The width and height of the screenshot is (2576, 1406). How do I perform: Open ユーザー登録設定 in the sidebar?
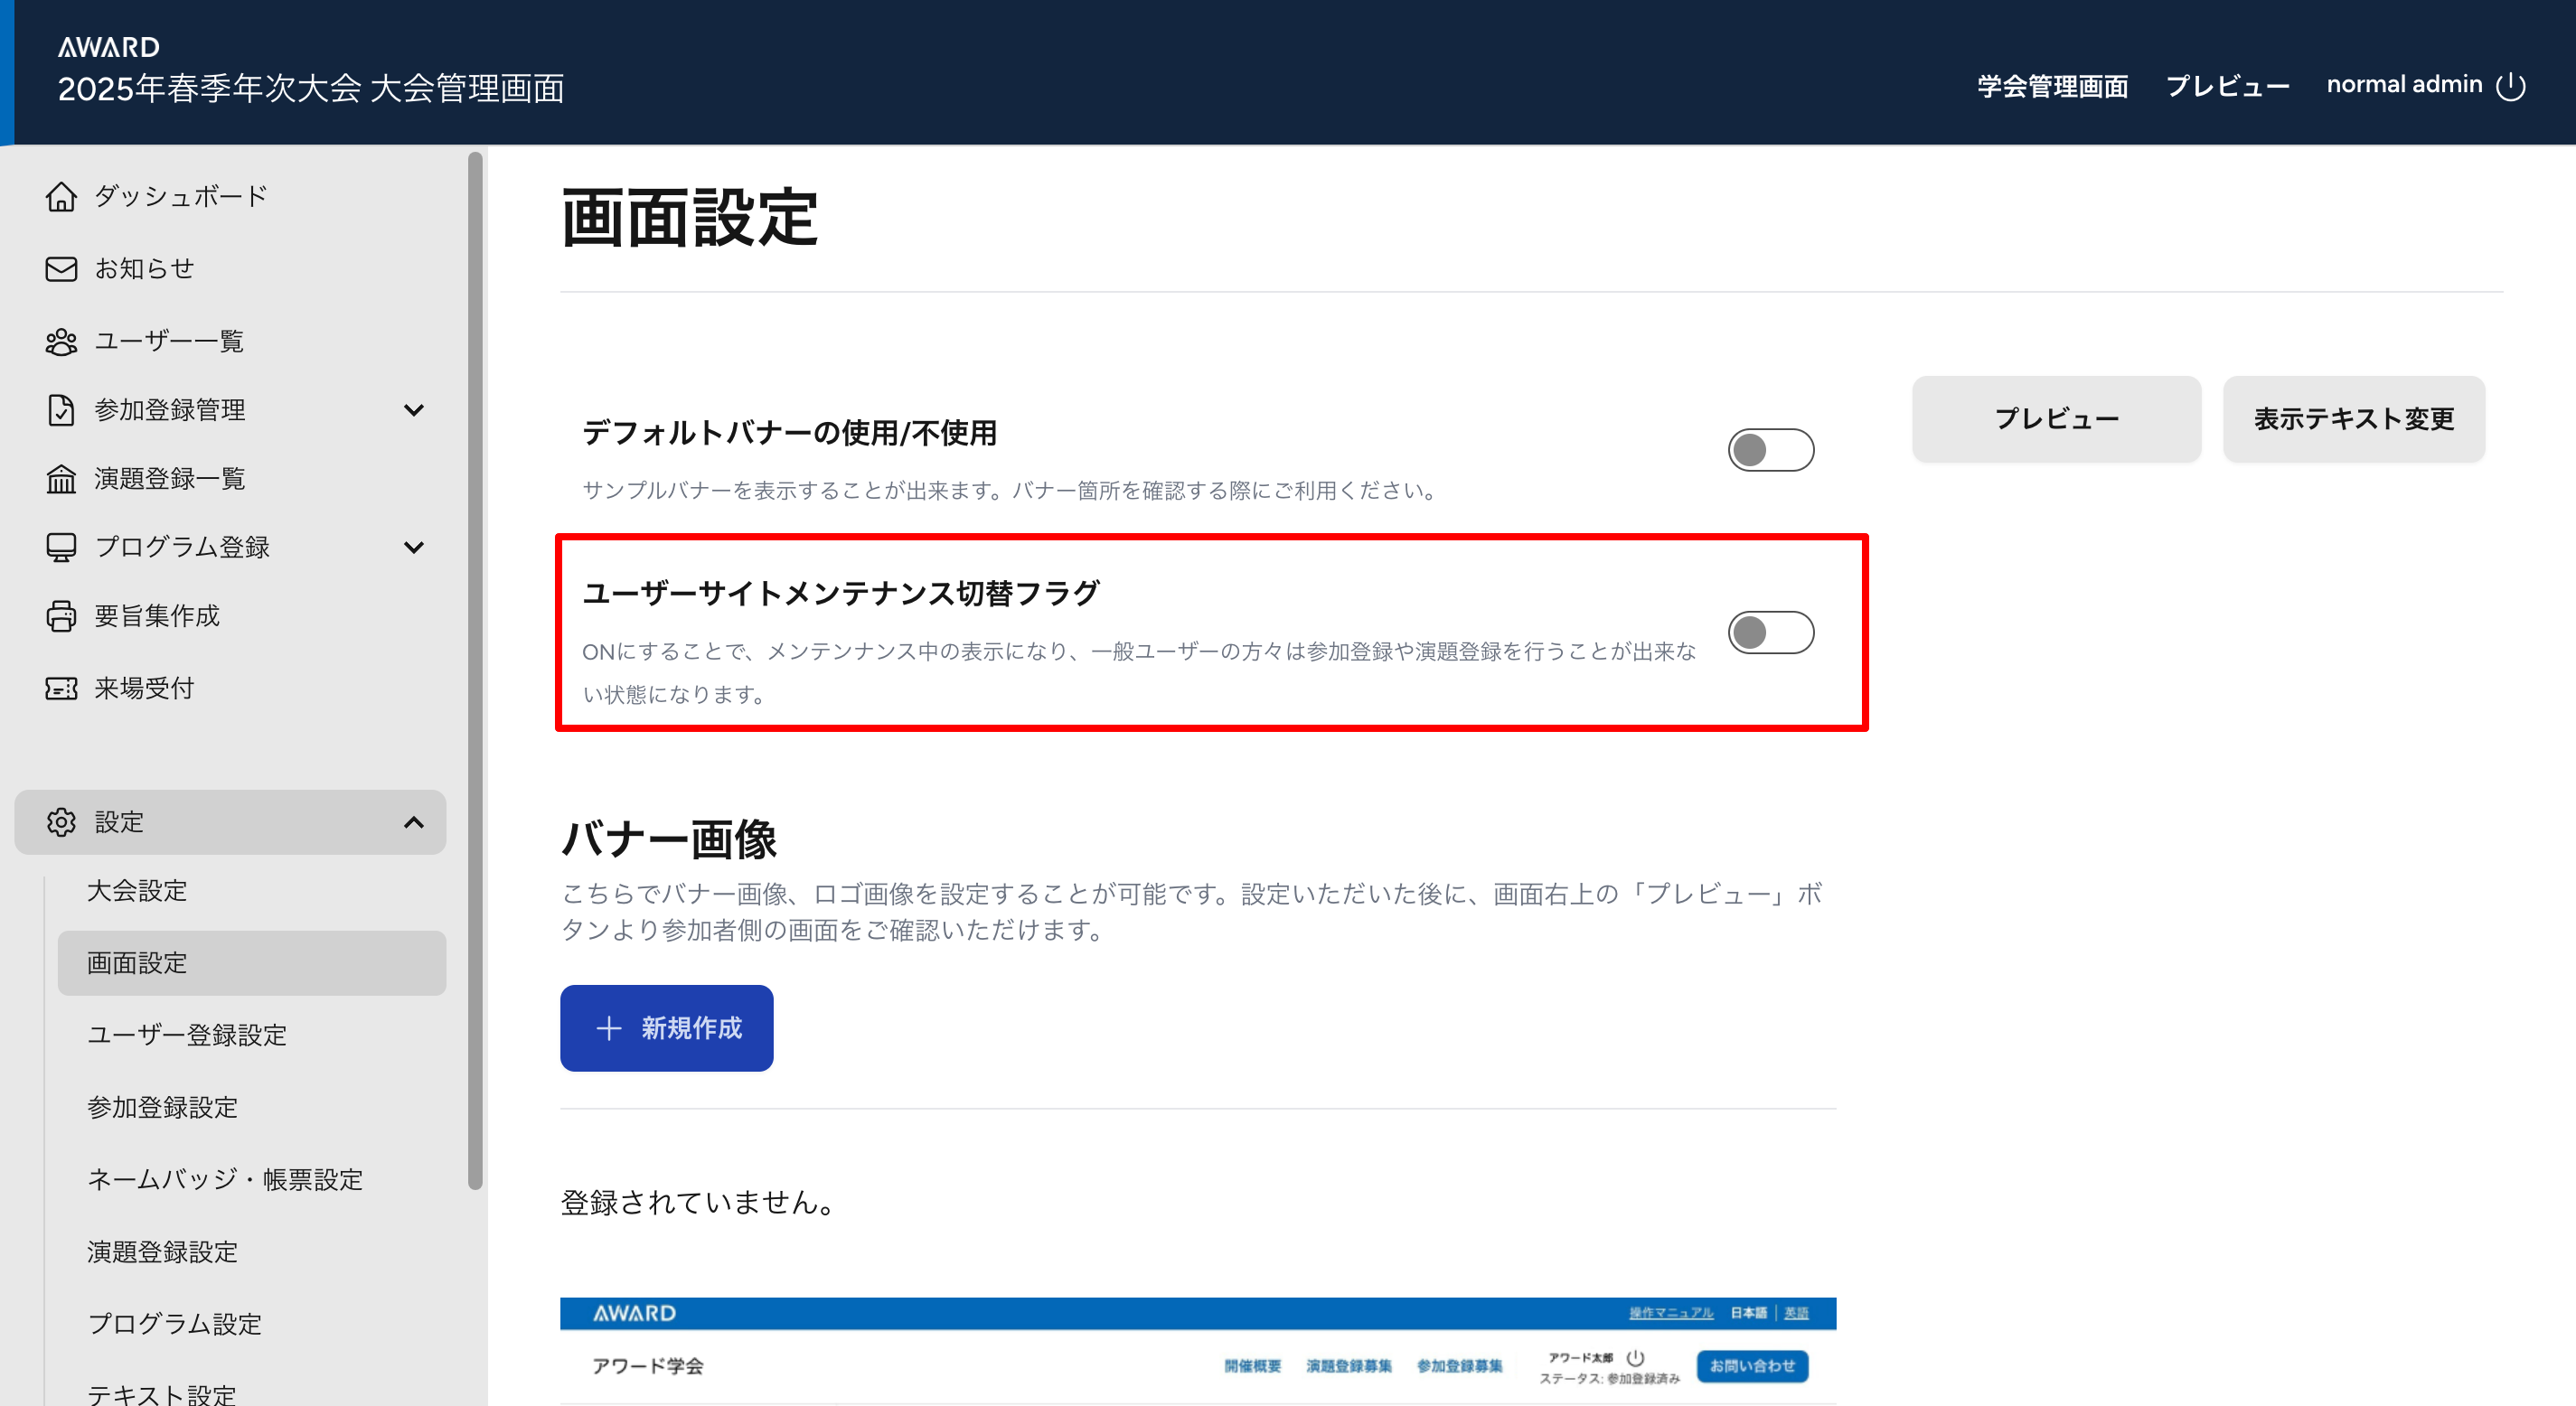(187, 1035)
